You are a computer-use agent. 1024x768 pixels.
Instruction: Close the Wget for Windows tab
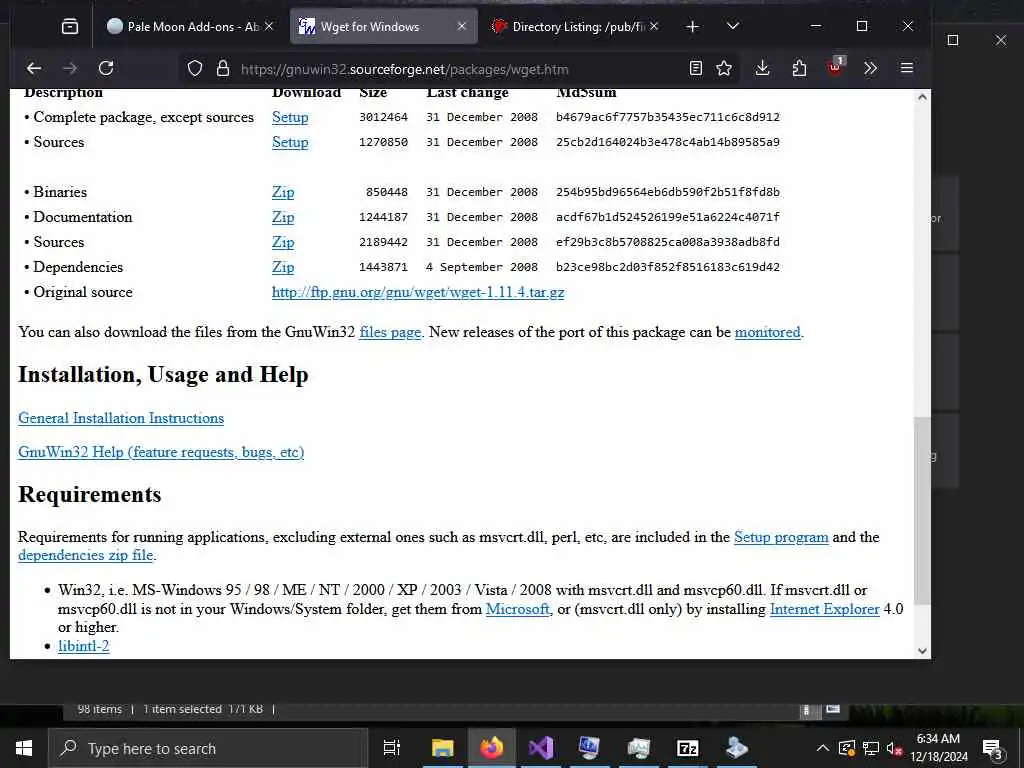462,26
